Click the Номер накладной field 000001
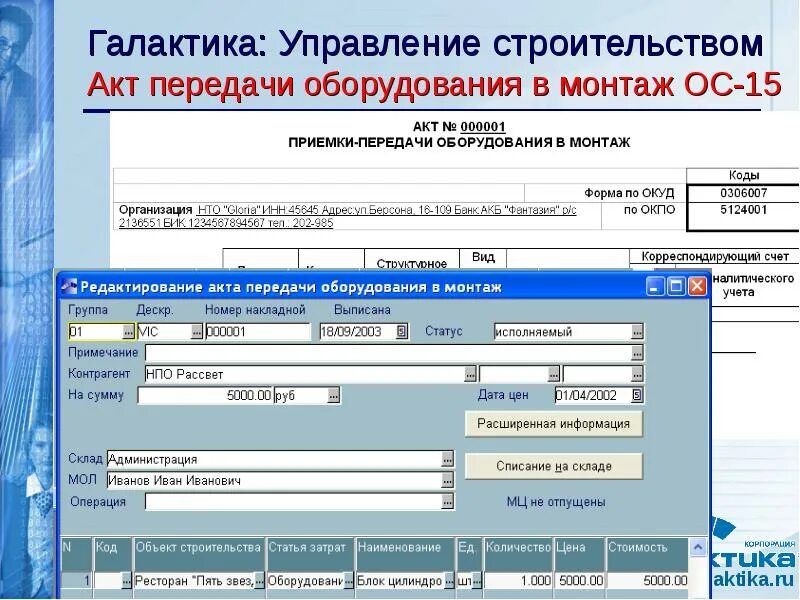This screenshot has width=800, height=600. pos(258,332)
